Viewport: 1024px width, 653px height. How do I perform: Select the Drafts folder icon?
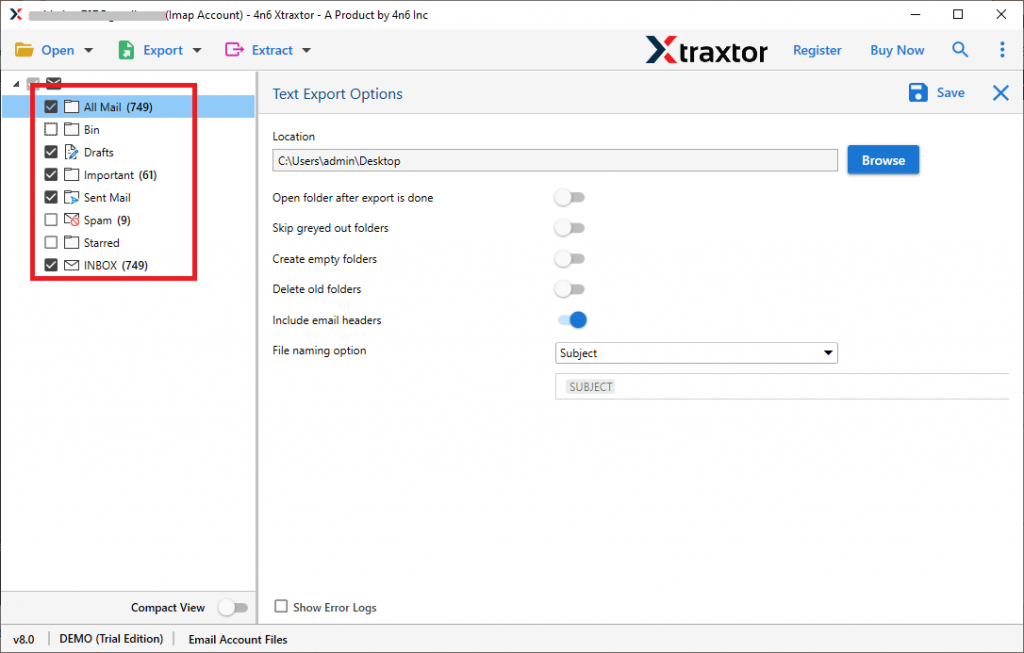pos(70,151)
